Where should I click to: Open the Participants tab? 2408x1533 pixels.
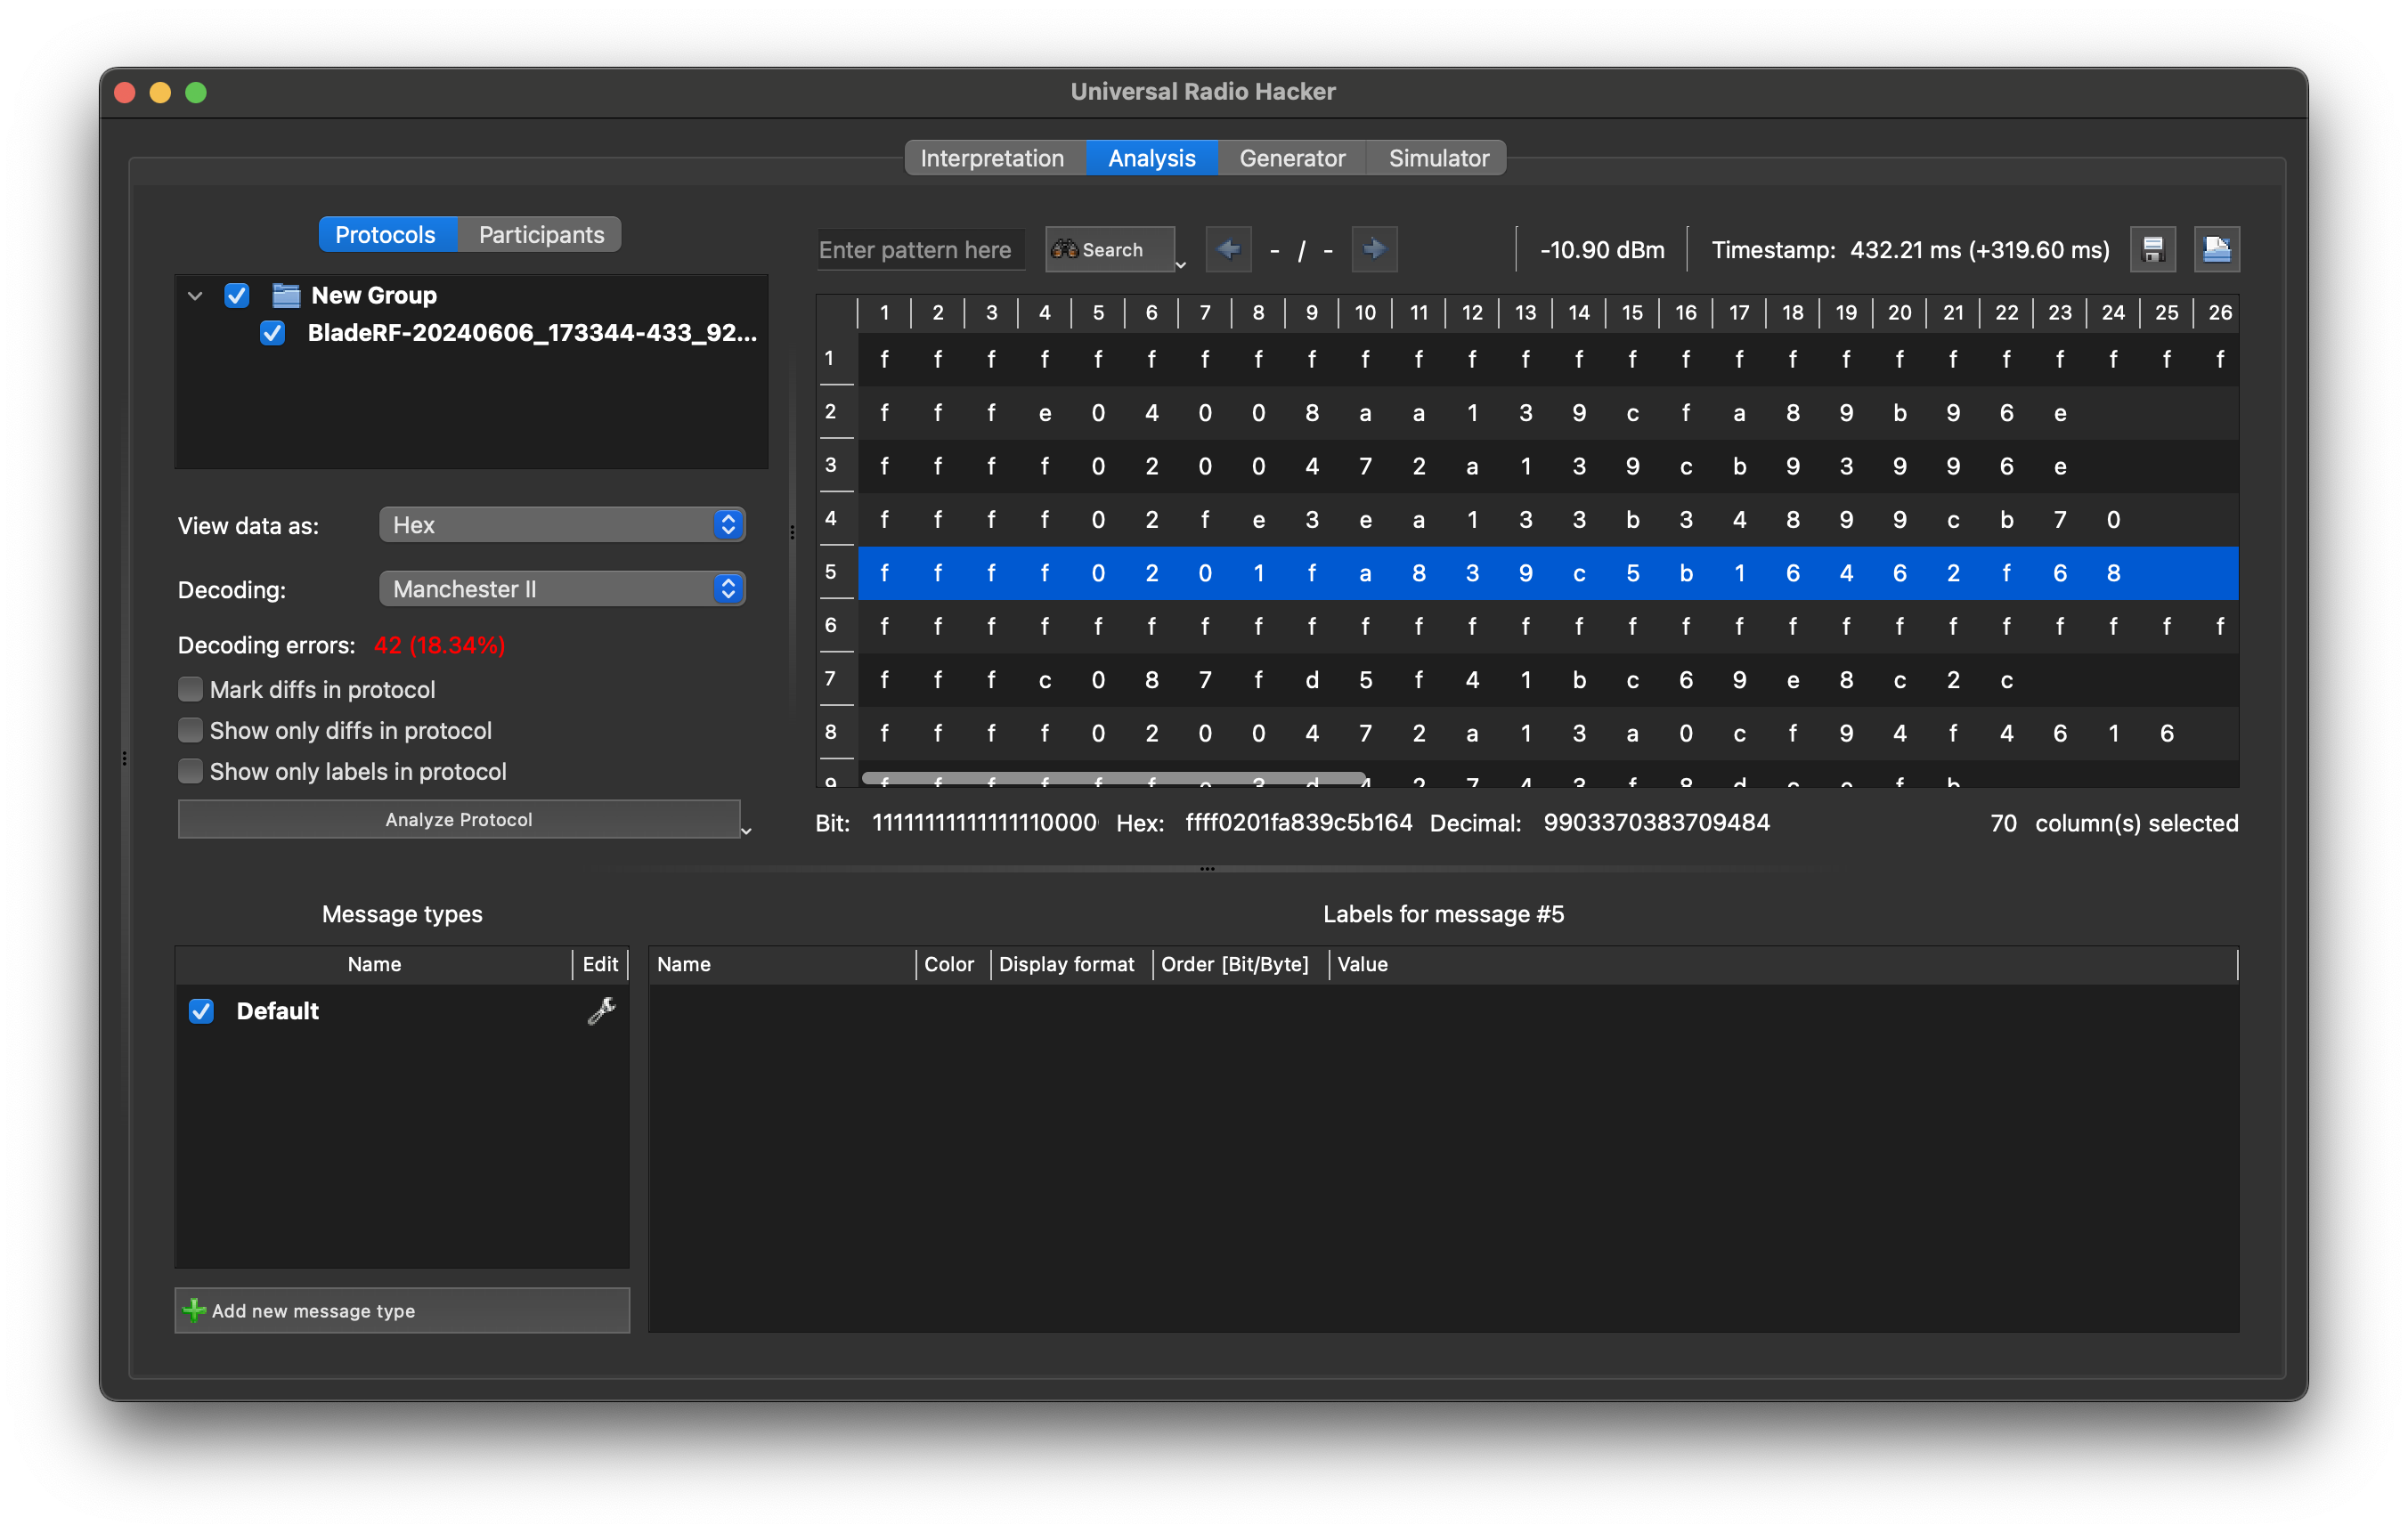coord(541,235)
